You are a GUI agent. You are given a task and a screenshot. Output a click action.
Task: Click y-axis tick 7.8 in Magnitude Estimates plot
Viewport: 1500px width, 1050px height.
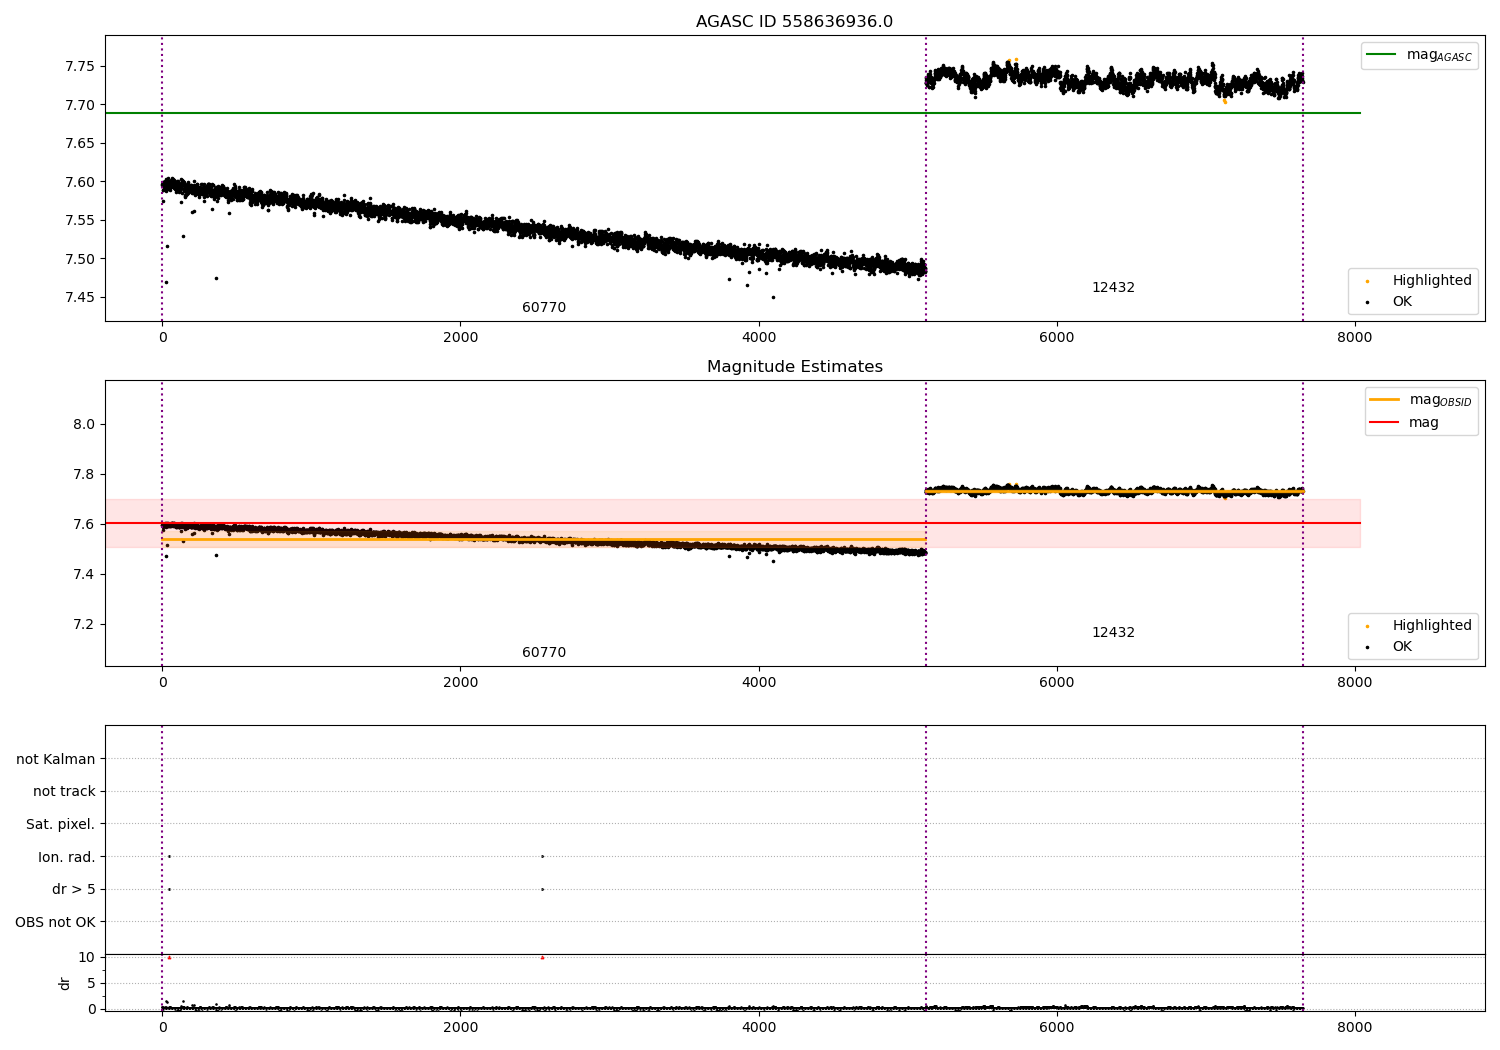click(84, 475)
